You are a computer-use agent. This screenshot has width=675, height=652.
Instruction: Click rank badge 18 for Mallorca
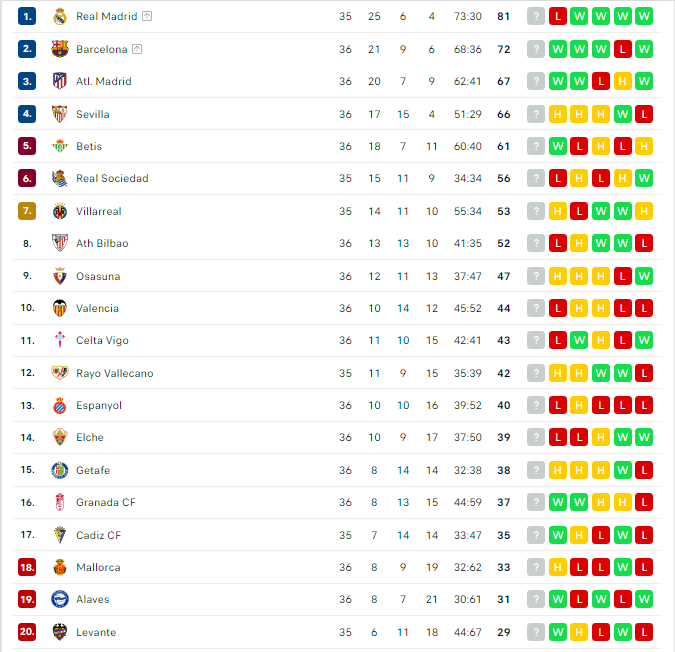coord(27,567)
